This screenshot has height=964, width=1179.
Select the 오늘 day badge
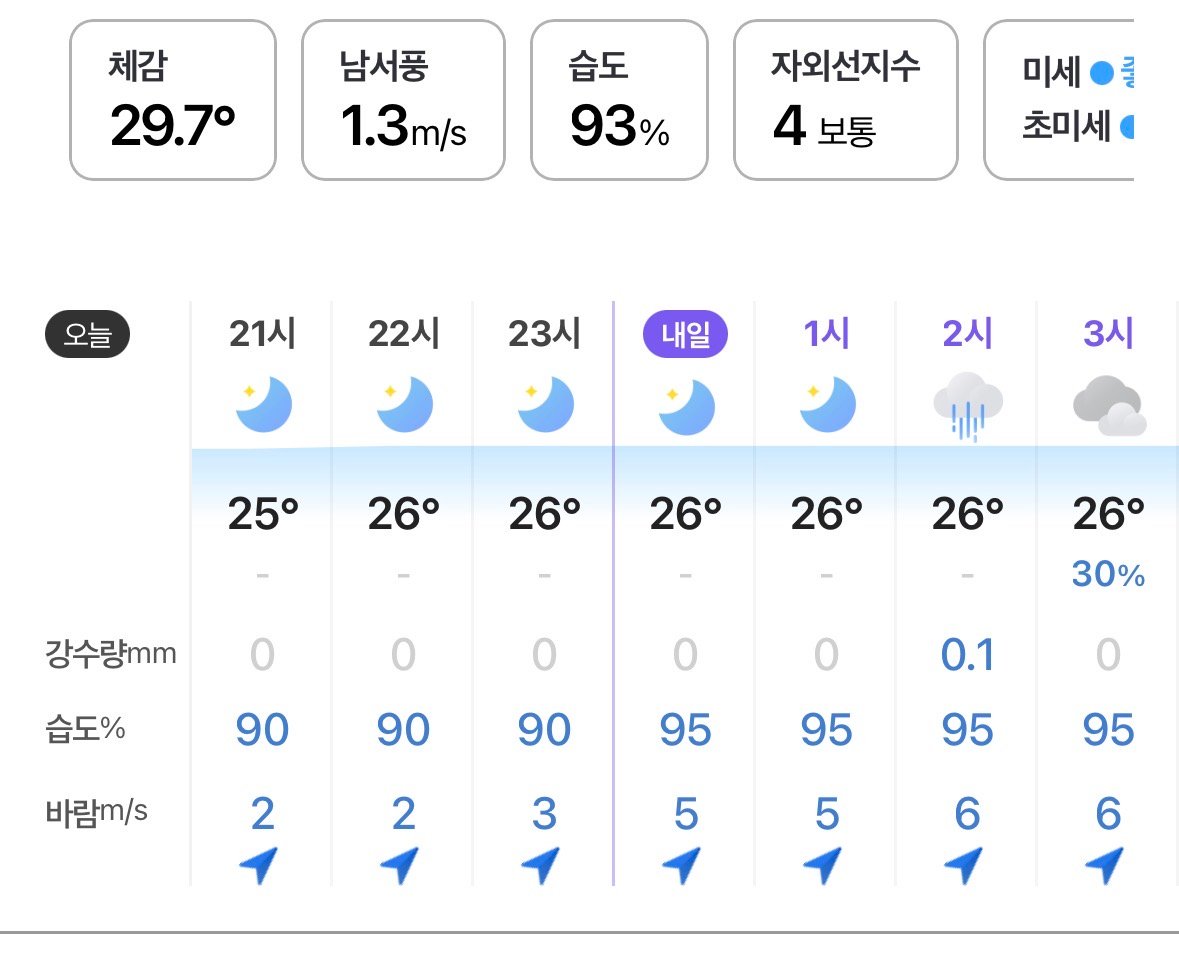[x=87, y=334]
